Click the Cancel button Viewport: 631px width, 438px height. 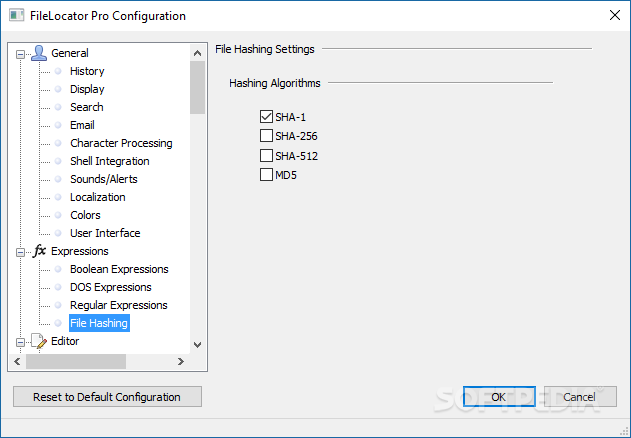tap(580, 397)
